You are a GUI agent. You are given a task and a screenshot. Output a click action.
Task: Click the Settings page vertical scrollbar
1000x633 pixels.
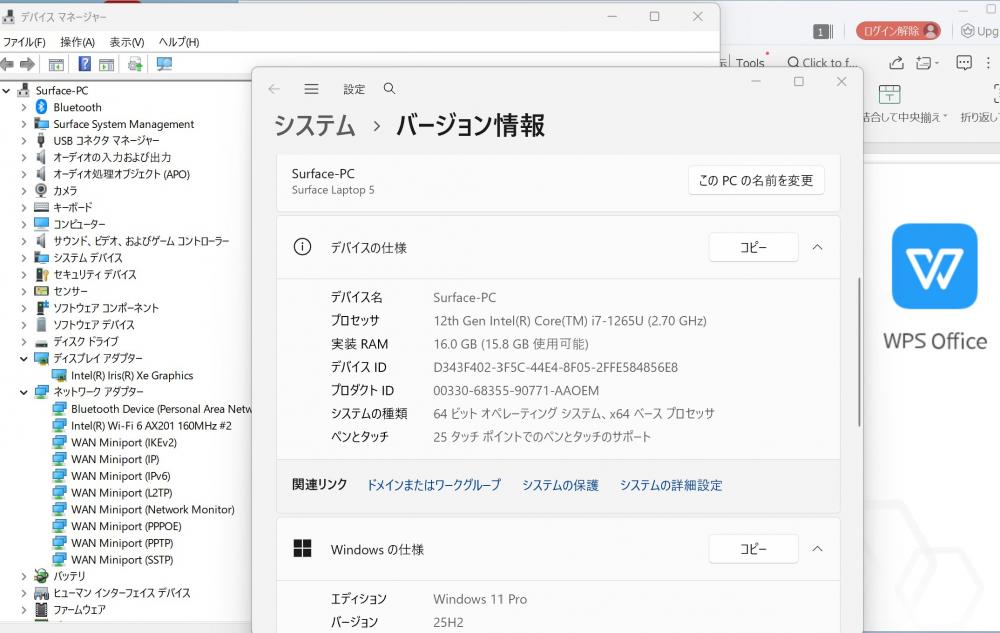click(x=859, y=350)
